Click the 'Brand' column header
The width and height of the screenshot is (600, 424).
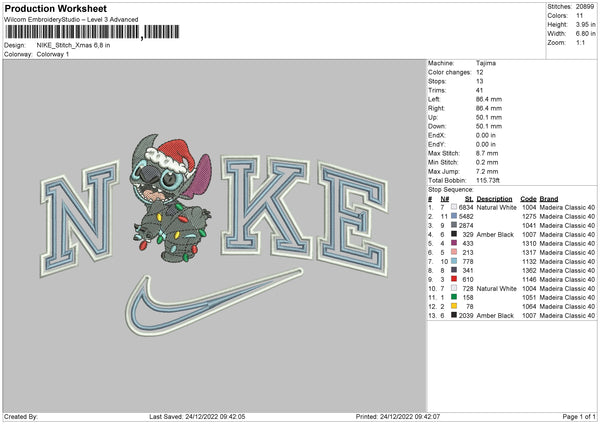[549, 199]
